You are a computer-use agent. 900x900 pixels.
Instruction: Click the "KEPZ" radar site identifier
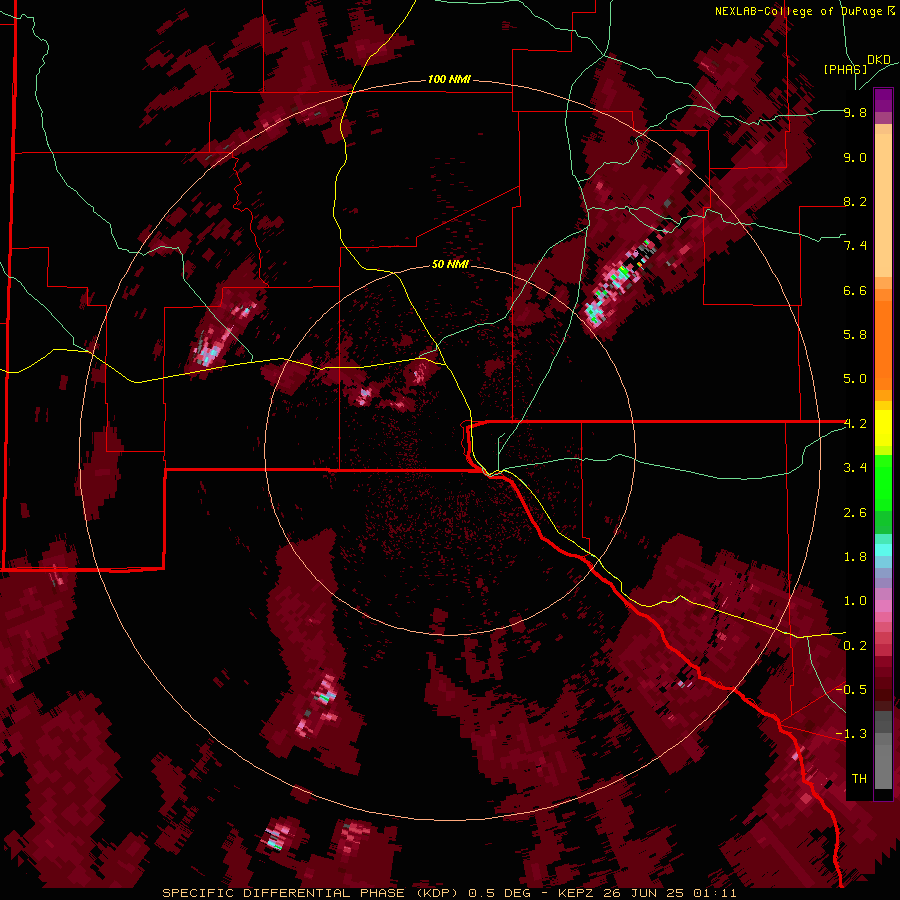(576, 893)
